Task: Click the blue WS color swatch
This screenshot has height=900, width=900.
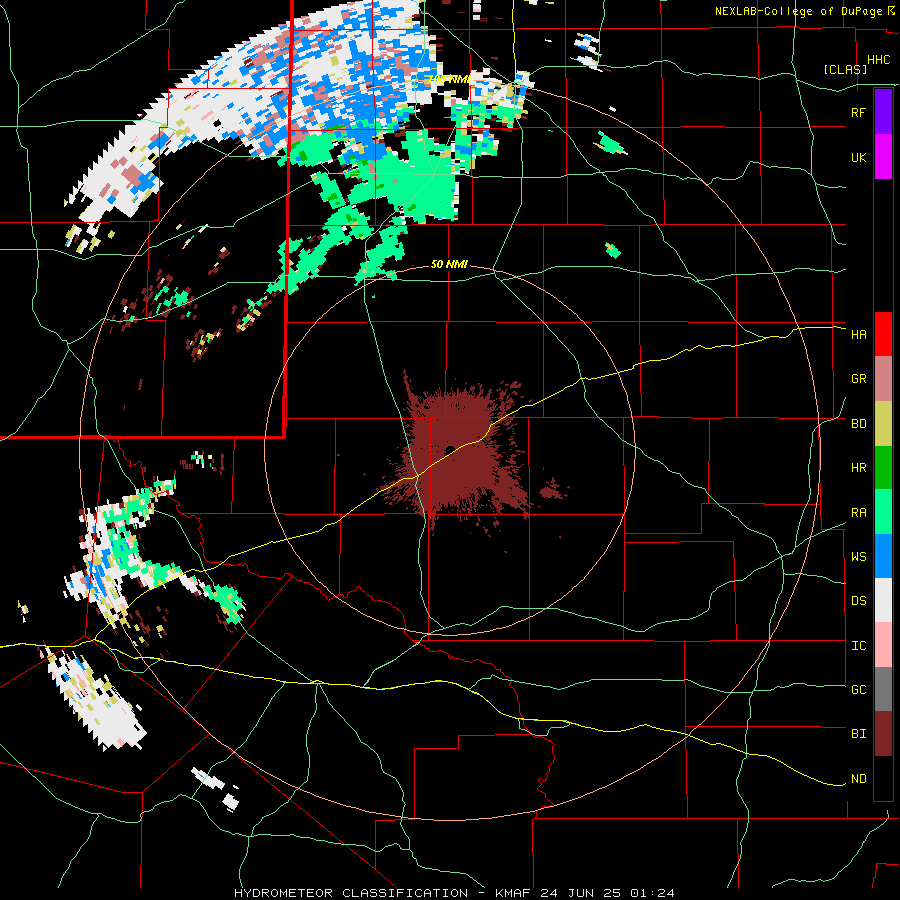Action: [x=883, y=556]
